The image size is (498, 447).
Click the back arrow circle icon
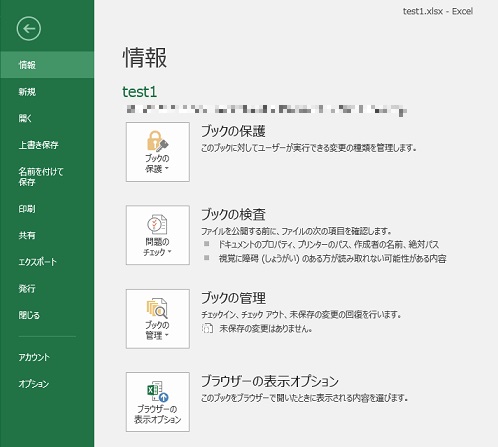29,29
